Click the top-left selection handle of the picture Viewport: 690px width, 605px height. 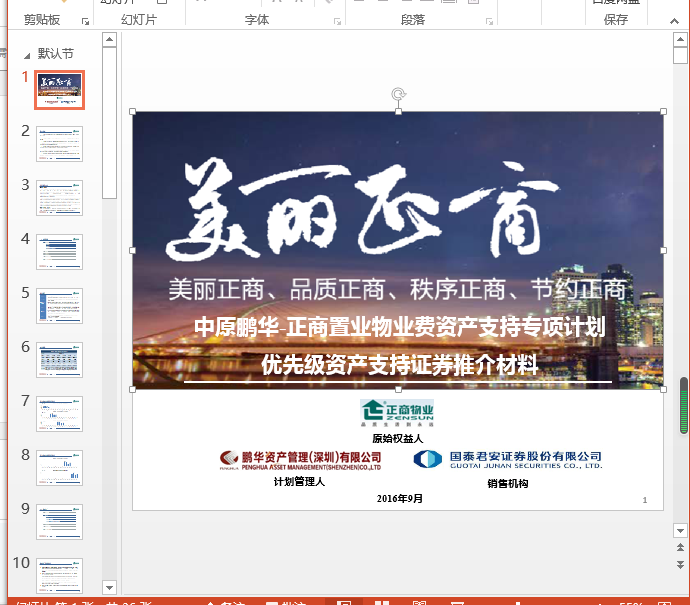pos(132,111)
